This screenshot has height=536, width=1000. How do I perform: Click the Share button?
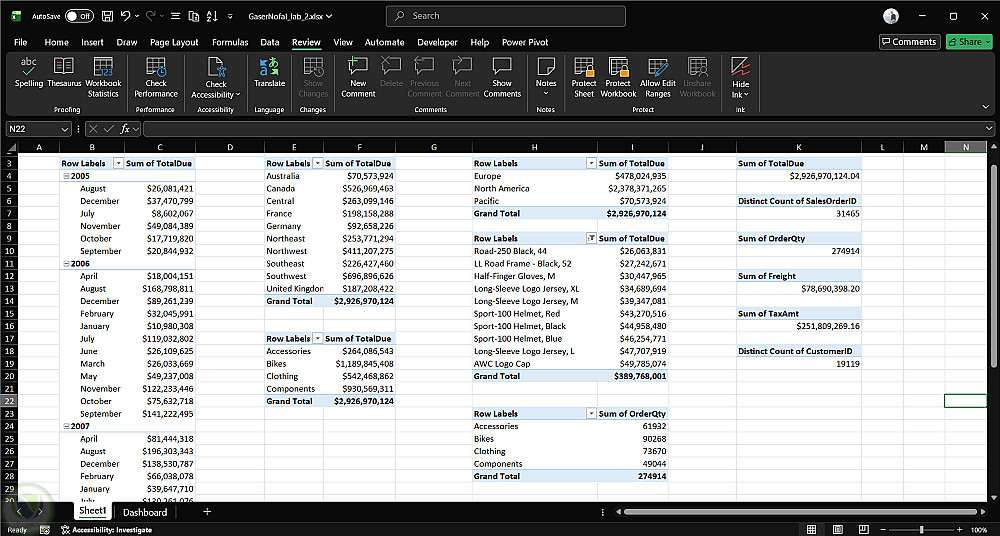[x=969, y=42]
